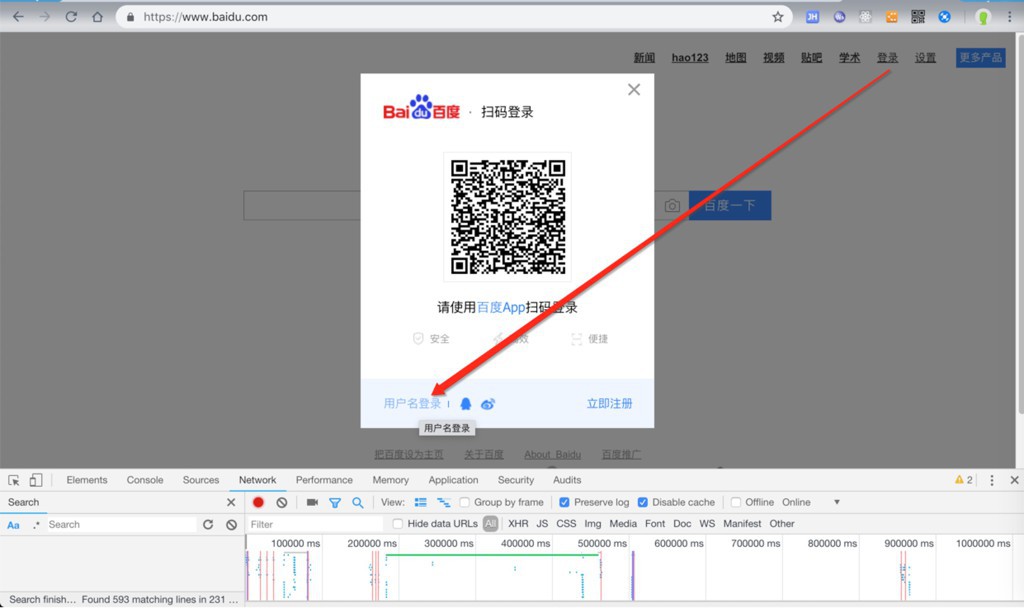This screenshot has height=608, width=1024.
Task: Toggle match case Aa in search
Action: click(x=13, y=524)
